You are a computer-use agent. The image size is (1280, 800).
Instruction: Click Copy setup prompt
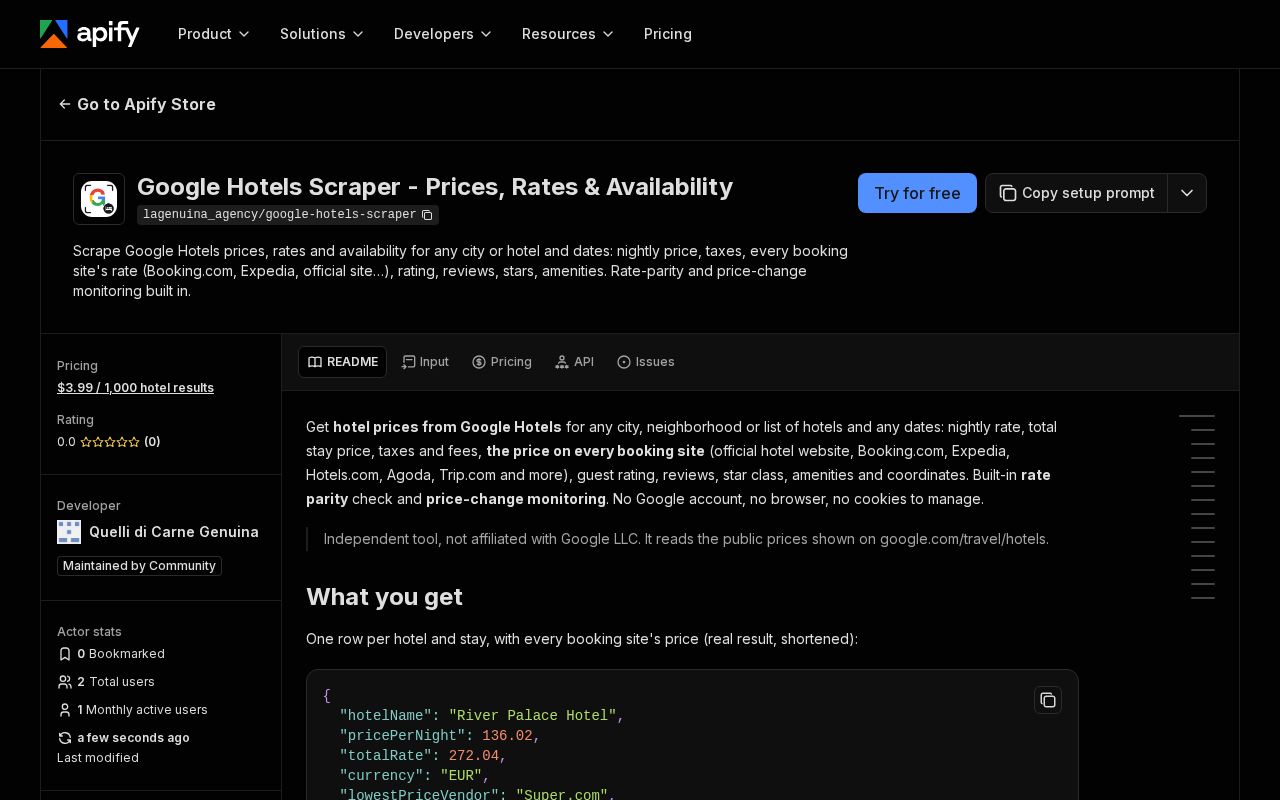click(1077, 193)
